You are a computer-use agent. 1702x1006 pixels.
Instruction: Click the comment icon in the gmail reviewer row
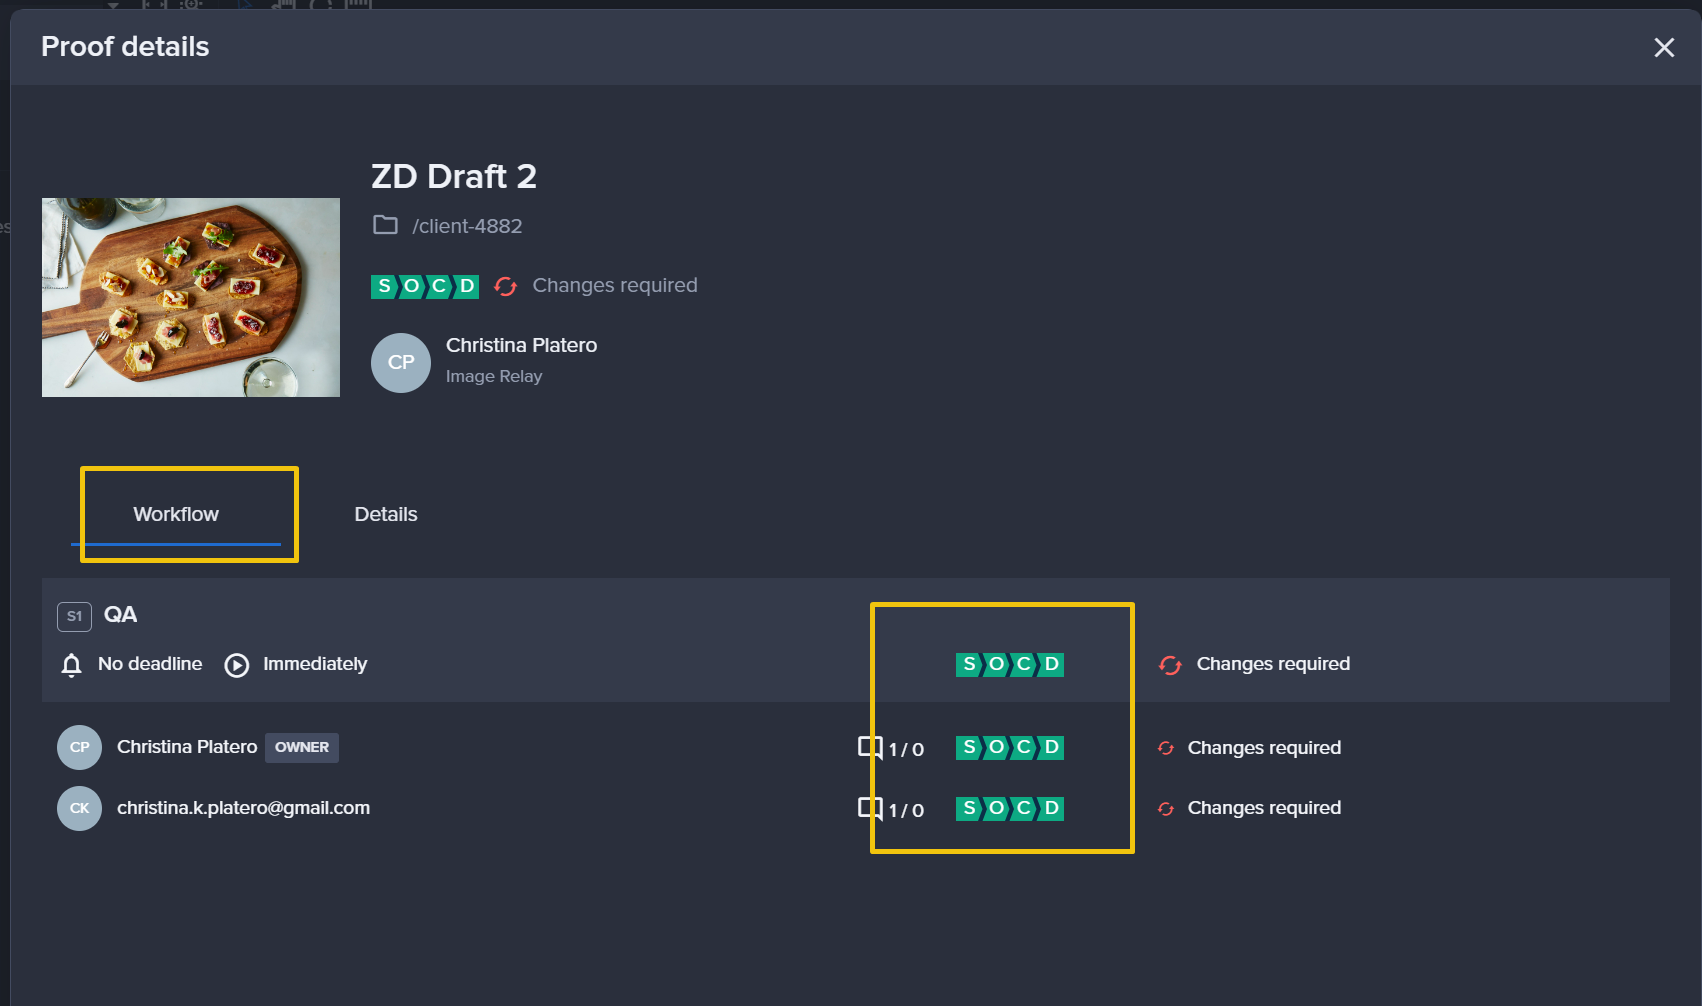pyautogui.click(x=870, y=808)
